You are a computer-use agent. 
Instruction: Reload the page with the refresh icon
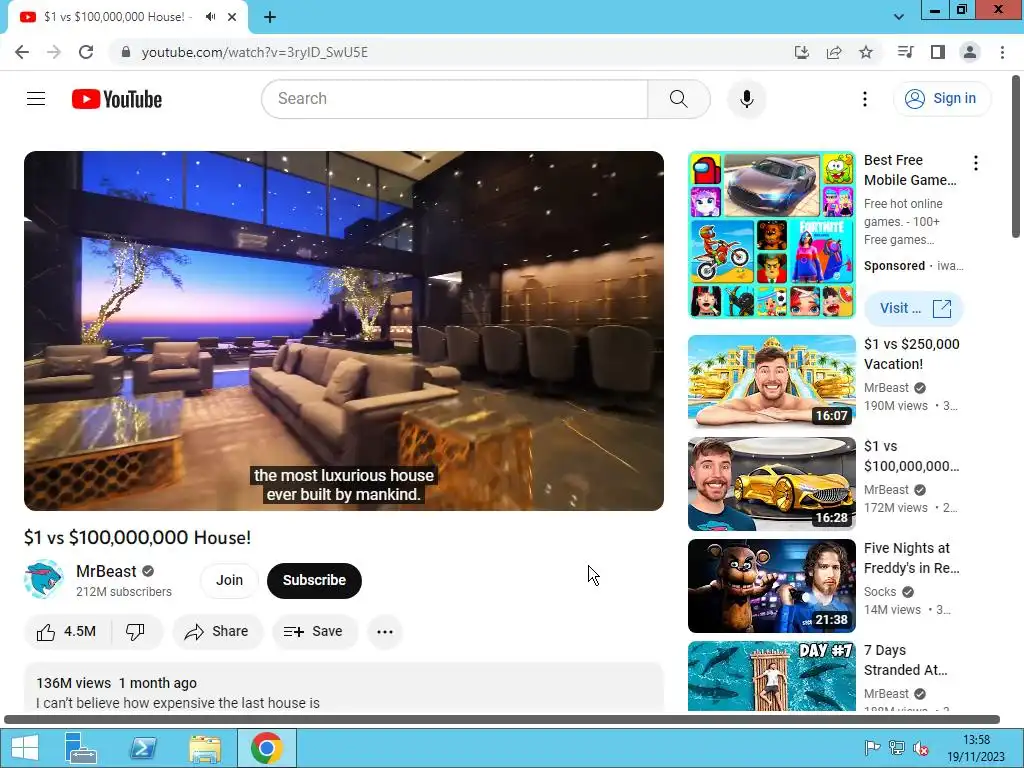pos(86,52)
